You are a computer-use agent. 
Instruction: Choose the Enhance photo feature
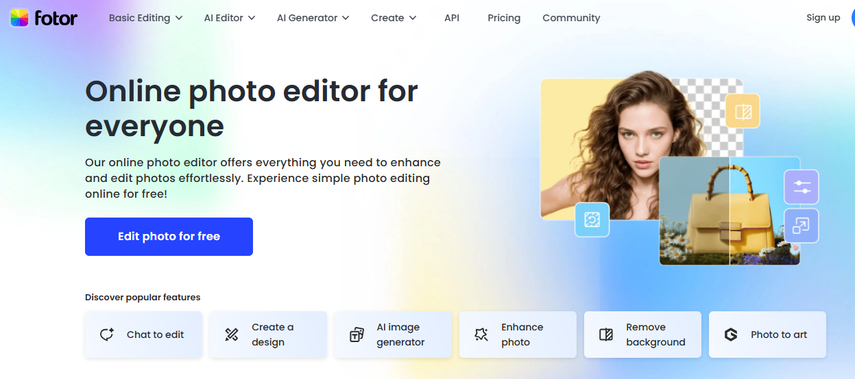point(518,334)
